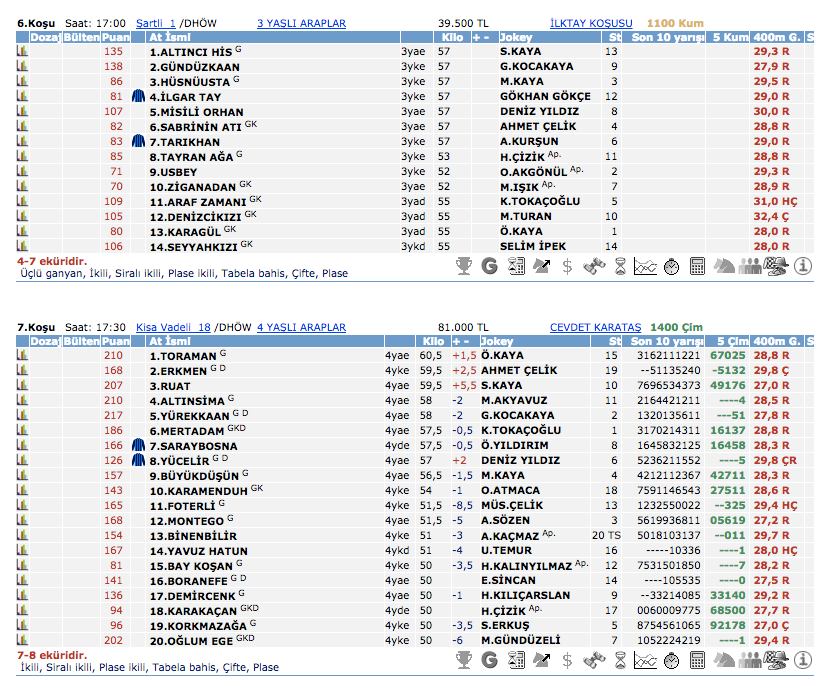830x688 pixels.
Task: Open binoculars icon in race 7 toolbar
Action: coord(593,659)
